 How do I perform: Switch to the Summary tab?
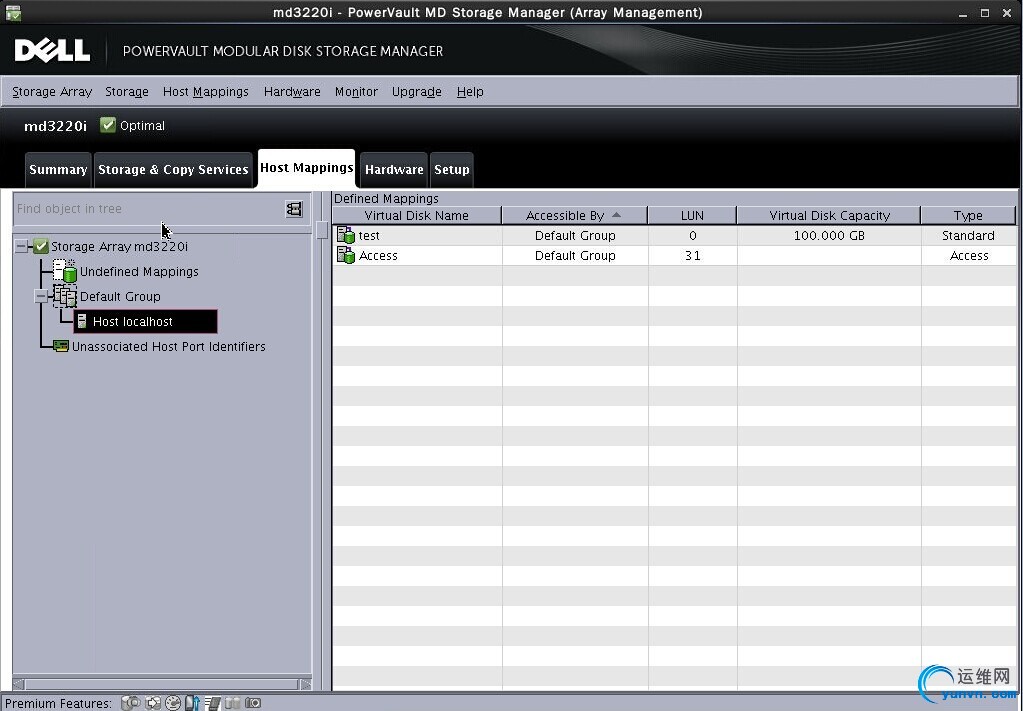[58, 170]
